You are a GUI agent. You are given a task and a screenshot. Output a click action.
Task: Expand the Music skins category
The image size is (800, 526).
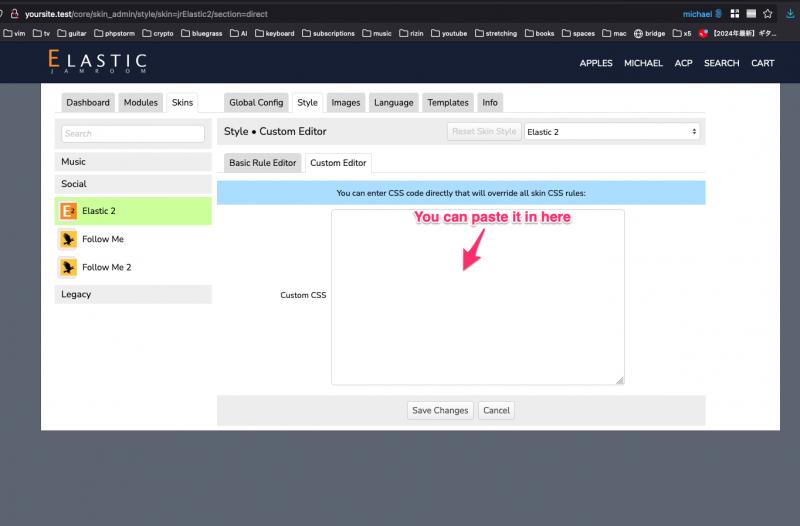click(x=133, y=162)
